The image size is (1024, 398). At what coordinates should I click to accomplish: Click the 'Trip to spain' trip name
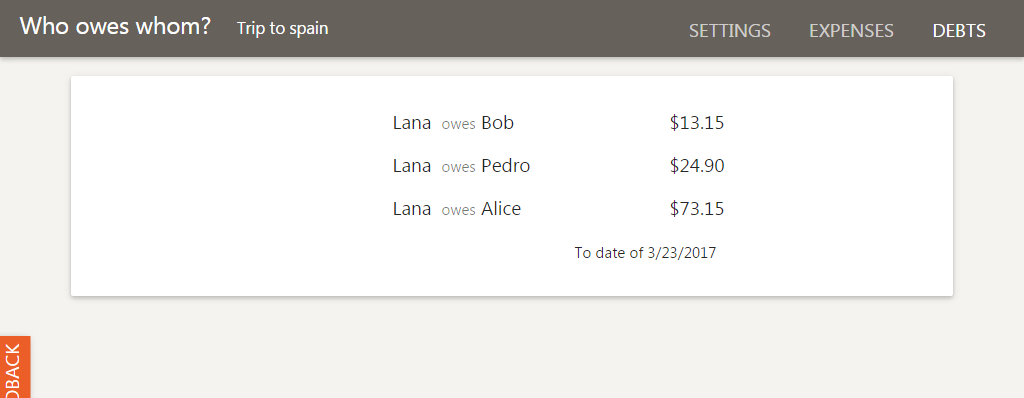(282, 28)
